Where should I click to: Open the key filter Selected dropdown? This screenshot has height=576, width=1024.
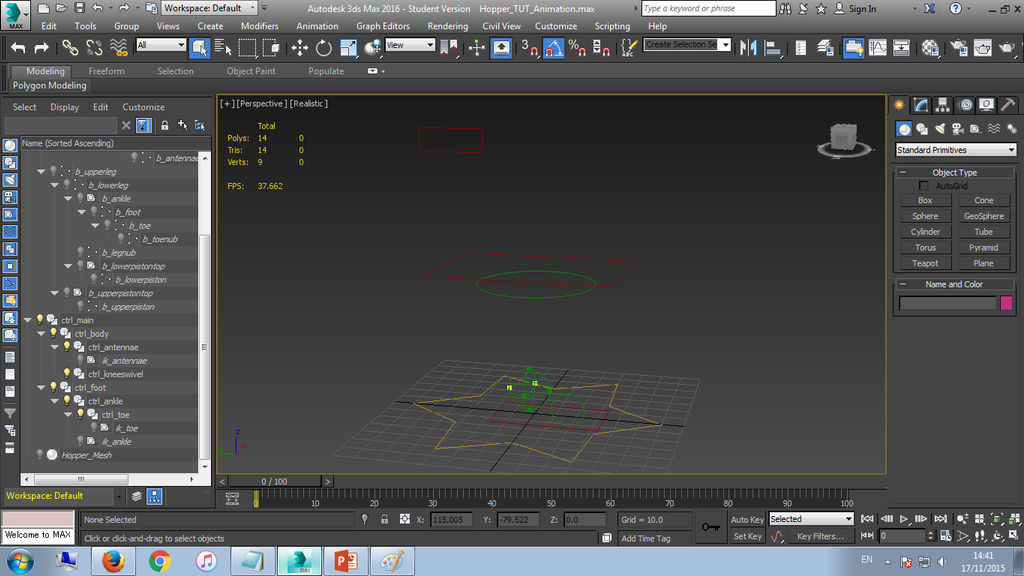click(811, 519)
